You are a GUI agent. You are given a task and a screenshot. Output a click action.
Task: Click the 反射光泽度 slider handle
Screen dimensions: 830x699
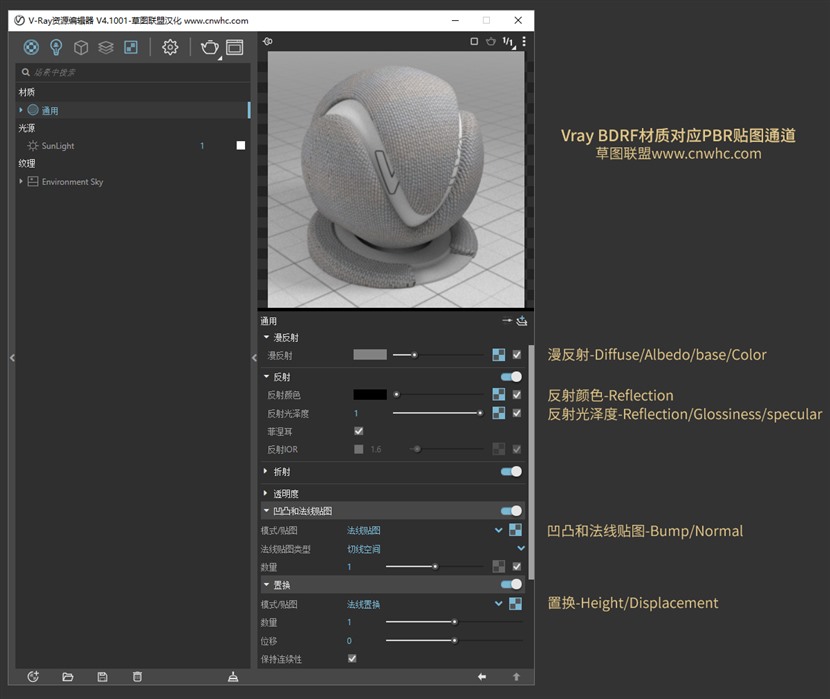click(480, 413)
